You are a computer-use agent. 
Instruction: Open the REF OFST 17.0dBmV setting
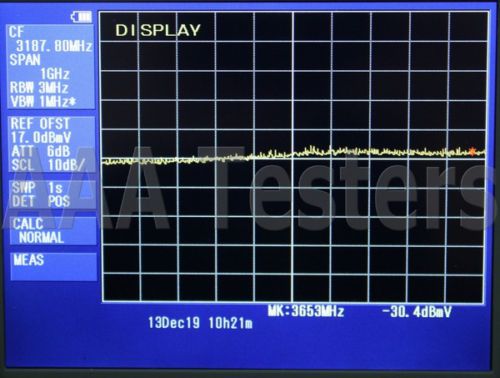coord(41,130)
